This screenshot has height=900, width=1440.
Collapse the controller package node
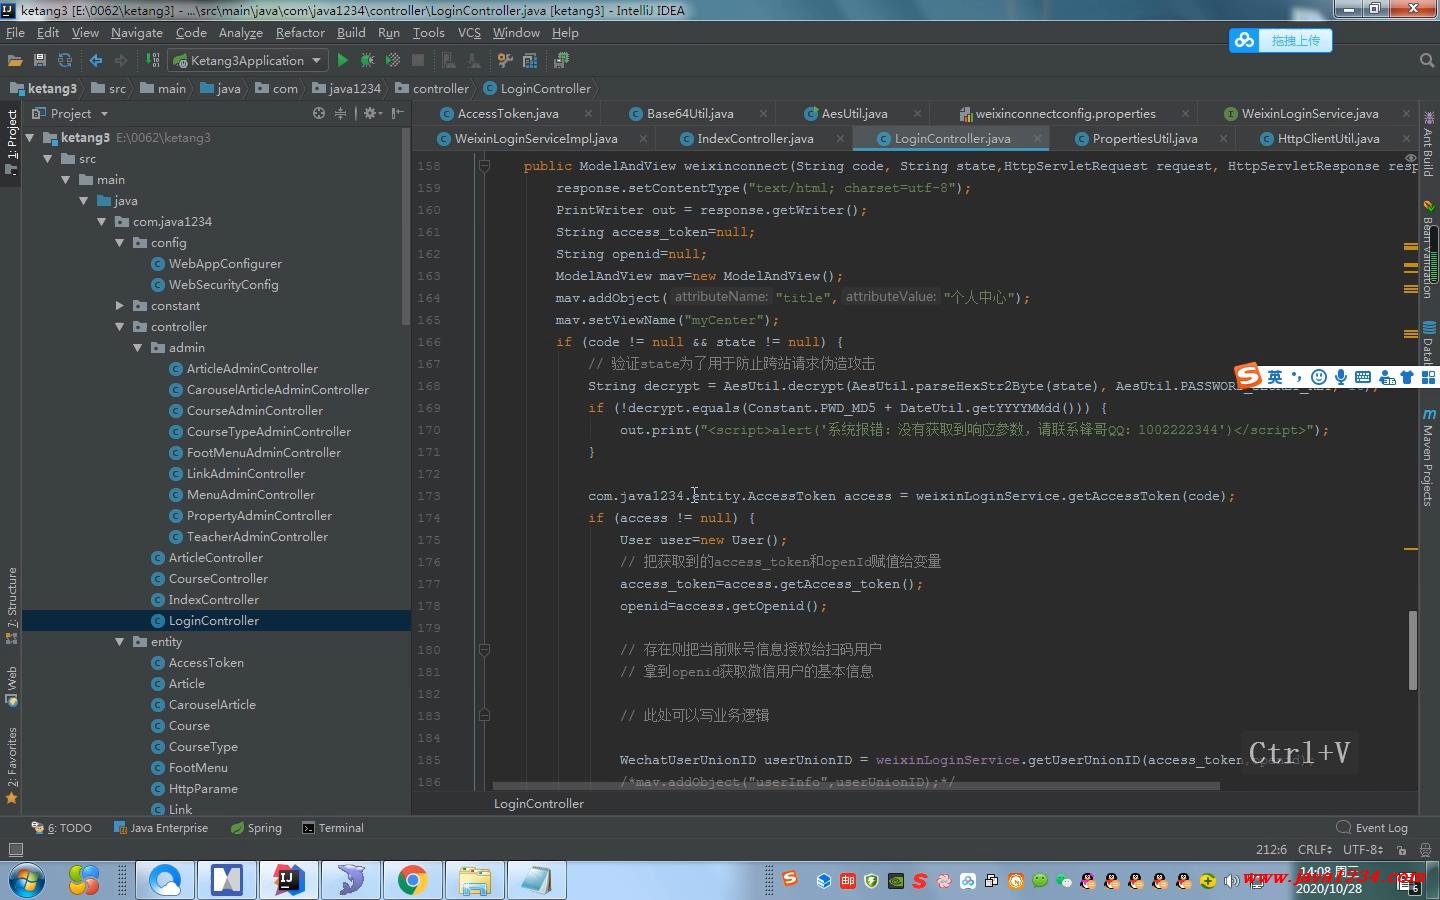[x=120, y=327]
